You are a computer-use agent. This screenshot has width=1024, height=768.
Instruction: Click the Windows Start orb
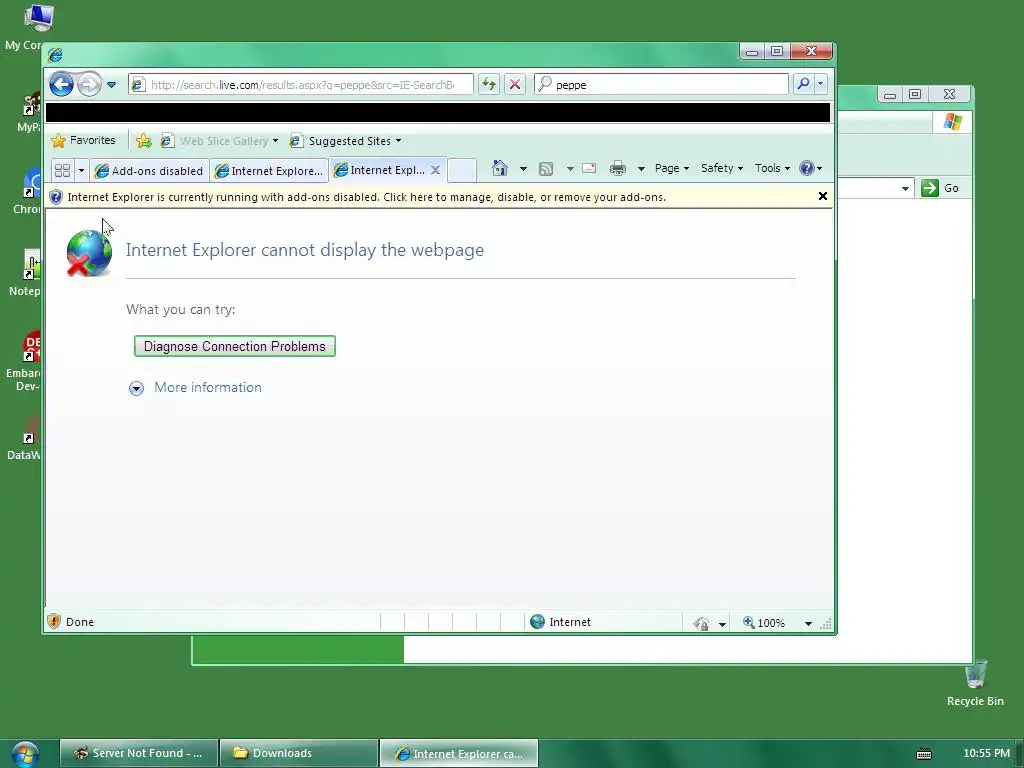tap(25, 754)
